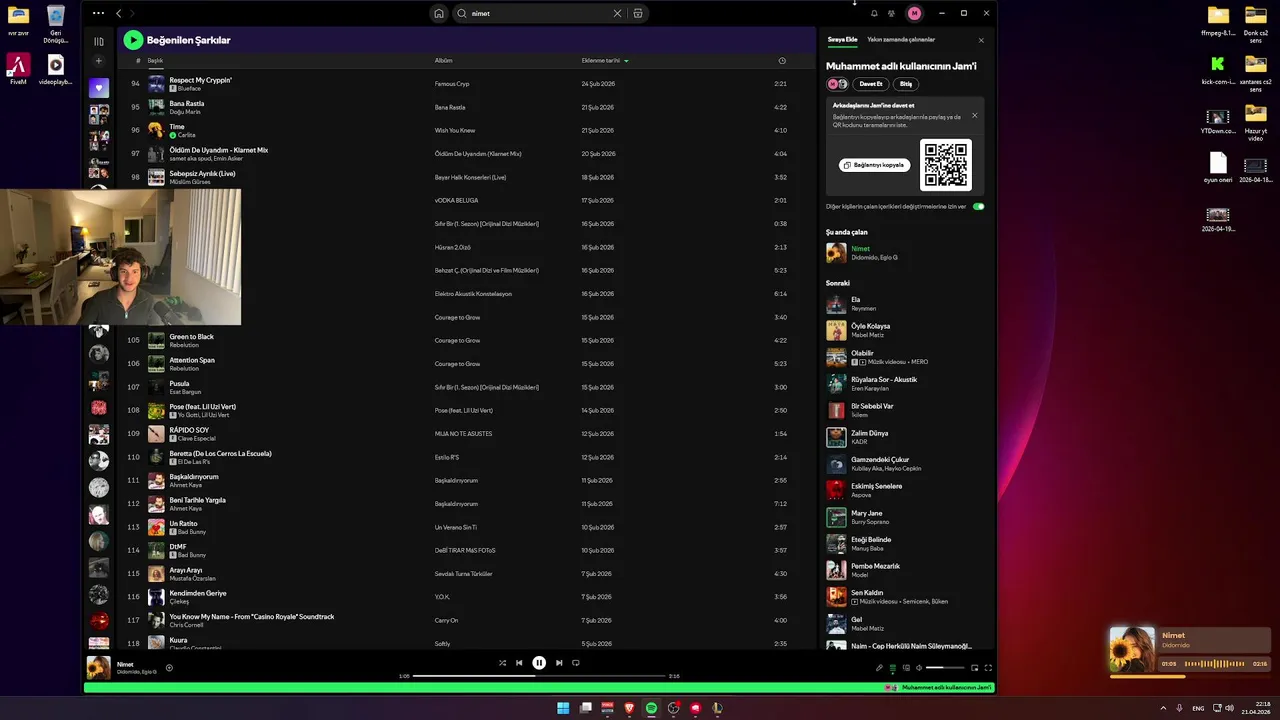The height and width of the screenshot is (720, 1280).
Task: Close the queue side panel
Action: coord(981,41)
